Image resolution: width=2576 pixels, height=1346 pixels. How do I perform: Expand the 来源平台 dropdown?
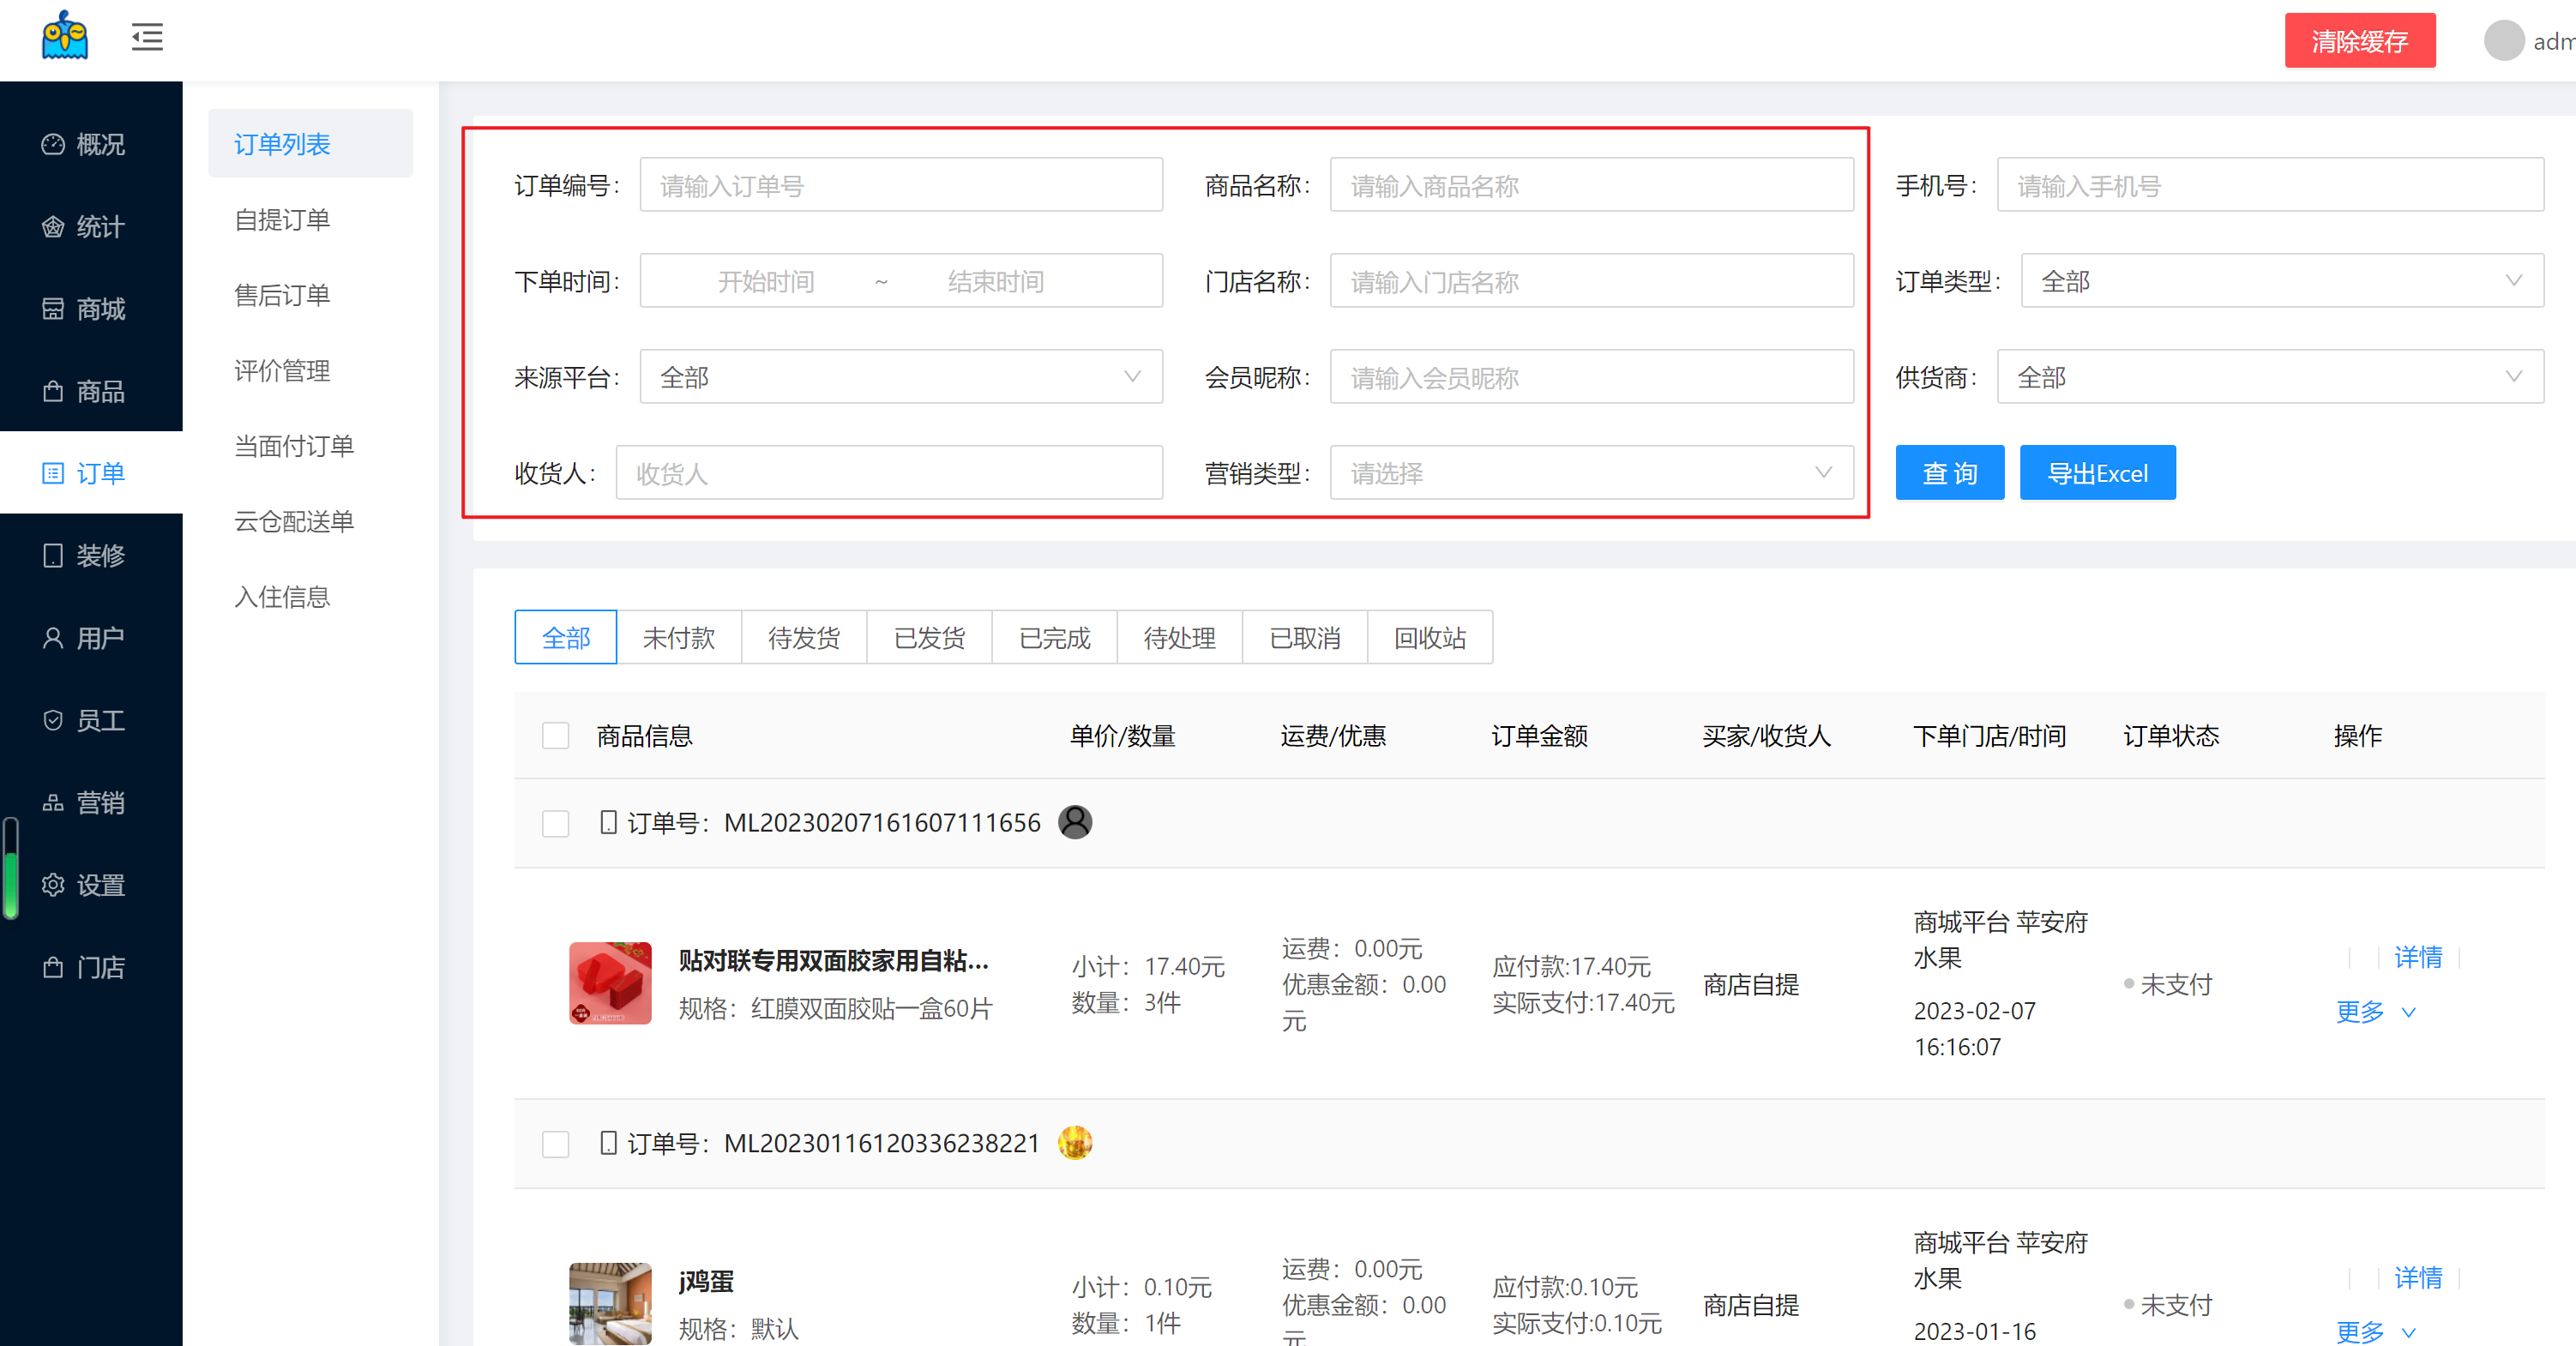click(900, 377)
